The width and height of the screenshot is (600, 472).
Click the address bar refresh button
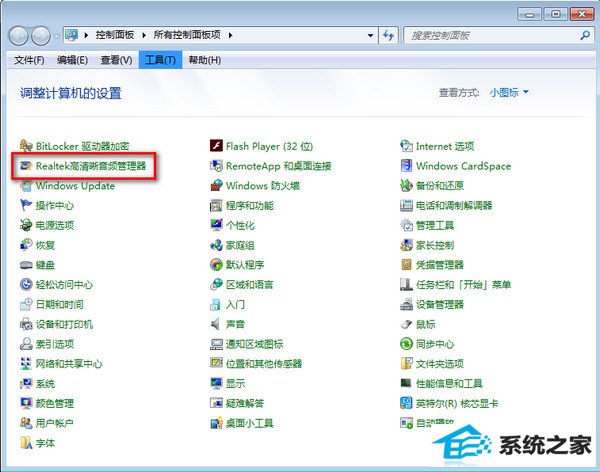pyautogui.click(x=388, y=36)
